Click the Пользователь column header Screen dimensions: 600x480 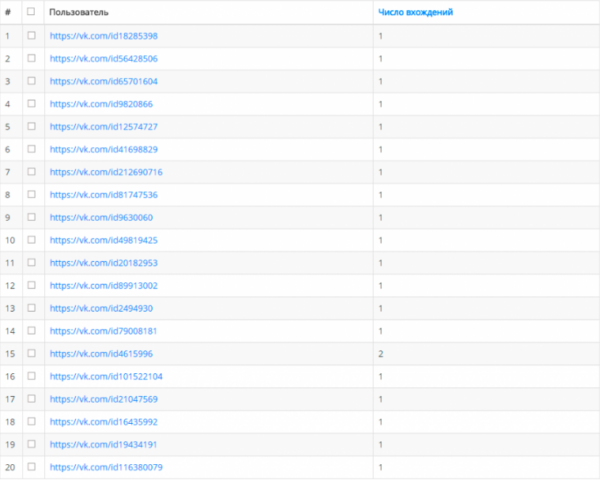79,12
